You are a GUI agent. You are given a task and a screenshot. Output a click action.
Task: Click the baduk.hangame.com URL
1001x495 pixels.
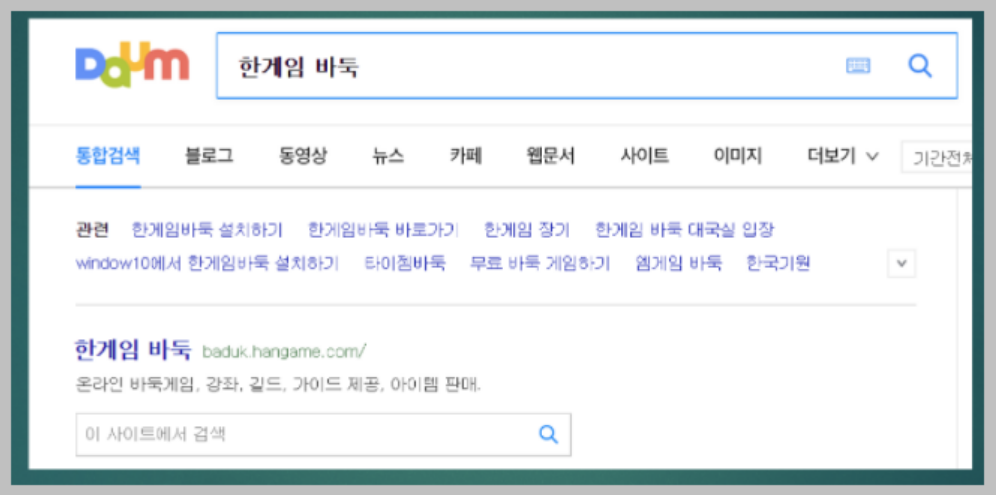click(x=284, y=351)
